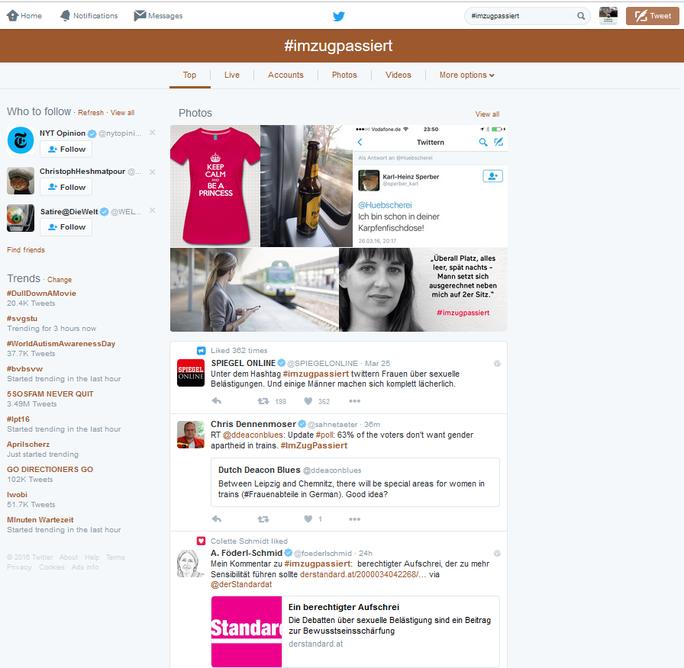Screen dimensions: 684x668
Task: Click View all in Who to follow
Action: coord(122,113)
